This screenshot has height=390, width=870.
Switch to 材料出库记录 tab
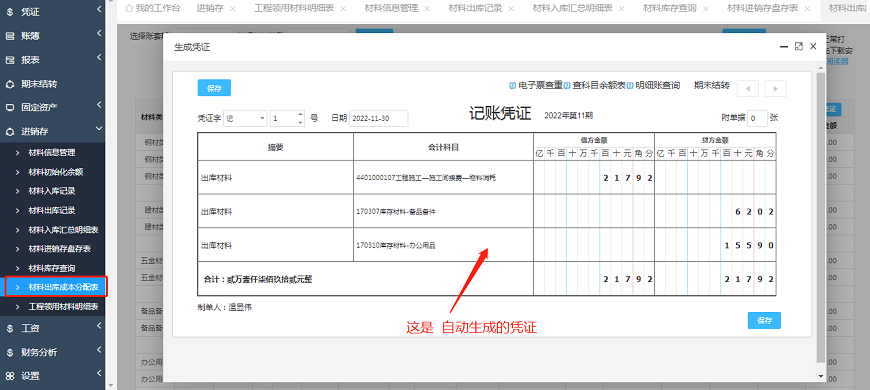pos(476,8)
